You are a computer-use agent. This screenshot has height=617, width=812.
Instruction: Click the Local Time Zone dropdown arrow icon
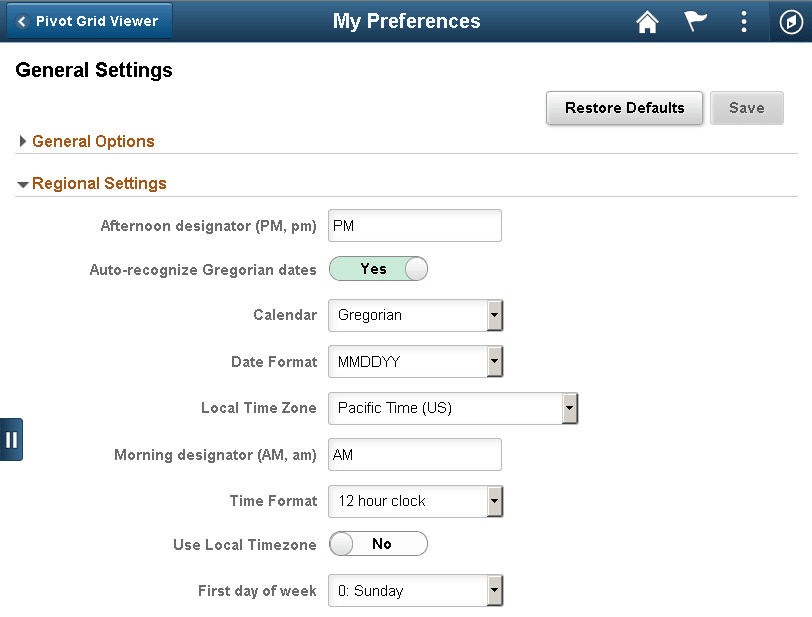coord(569,408)
